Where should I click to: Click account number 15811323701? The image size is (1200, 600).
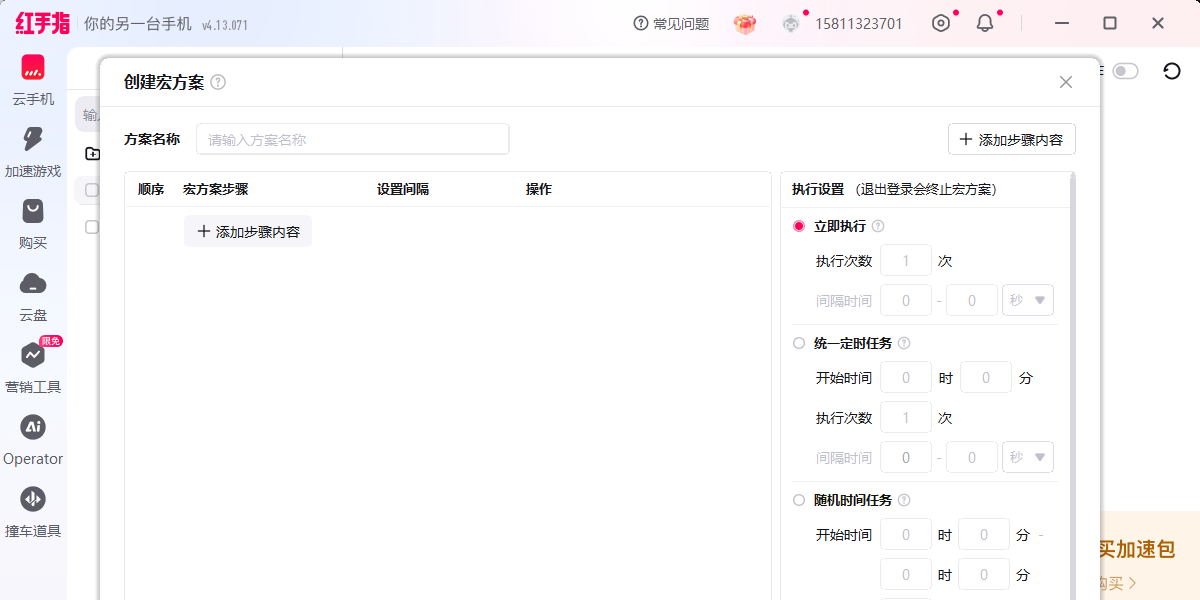coord(859,24)
